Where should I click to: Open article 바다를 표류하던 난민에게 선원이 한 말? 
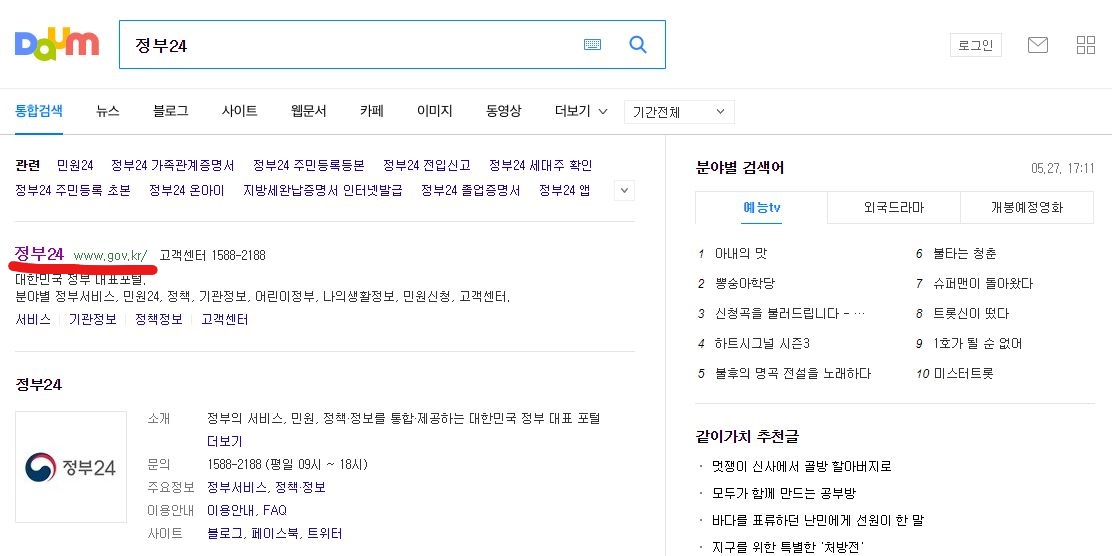pos(818,521)
